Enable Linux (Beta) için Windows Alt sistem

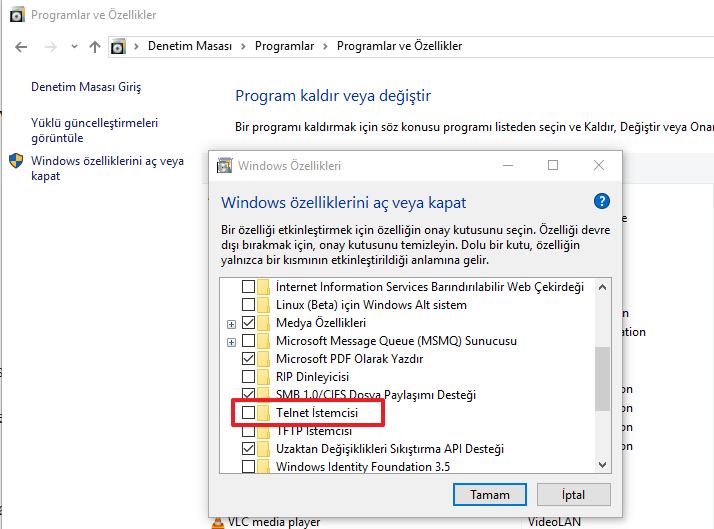coord(248,305)
